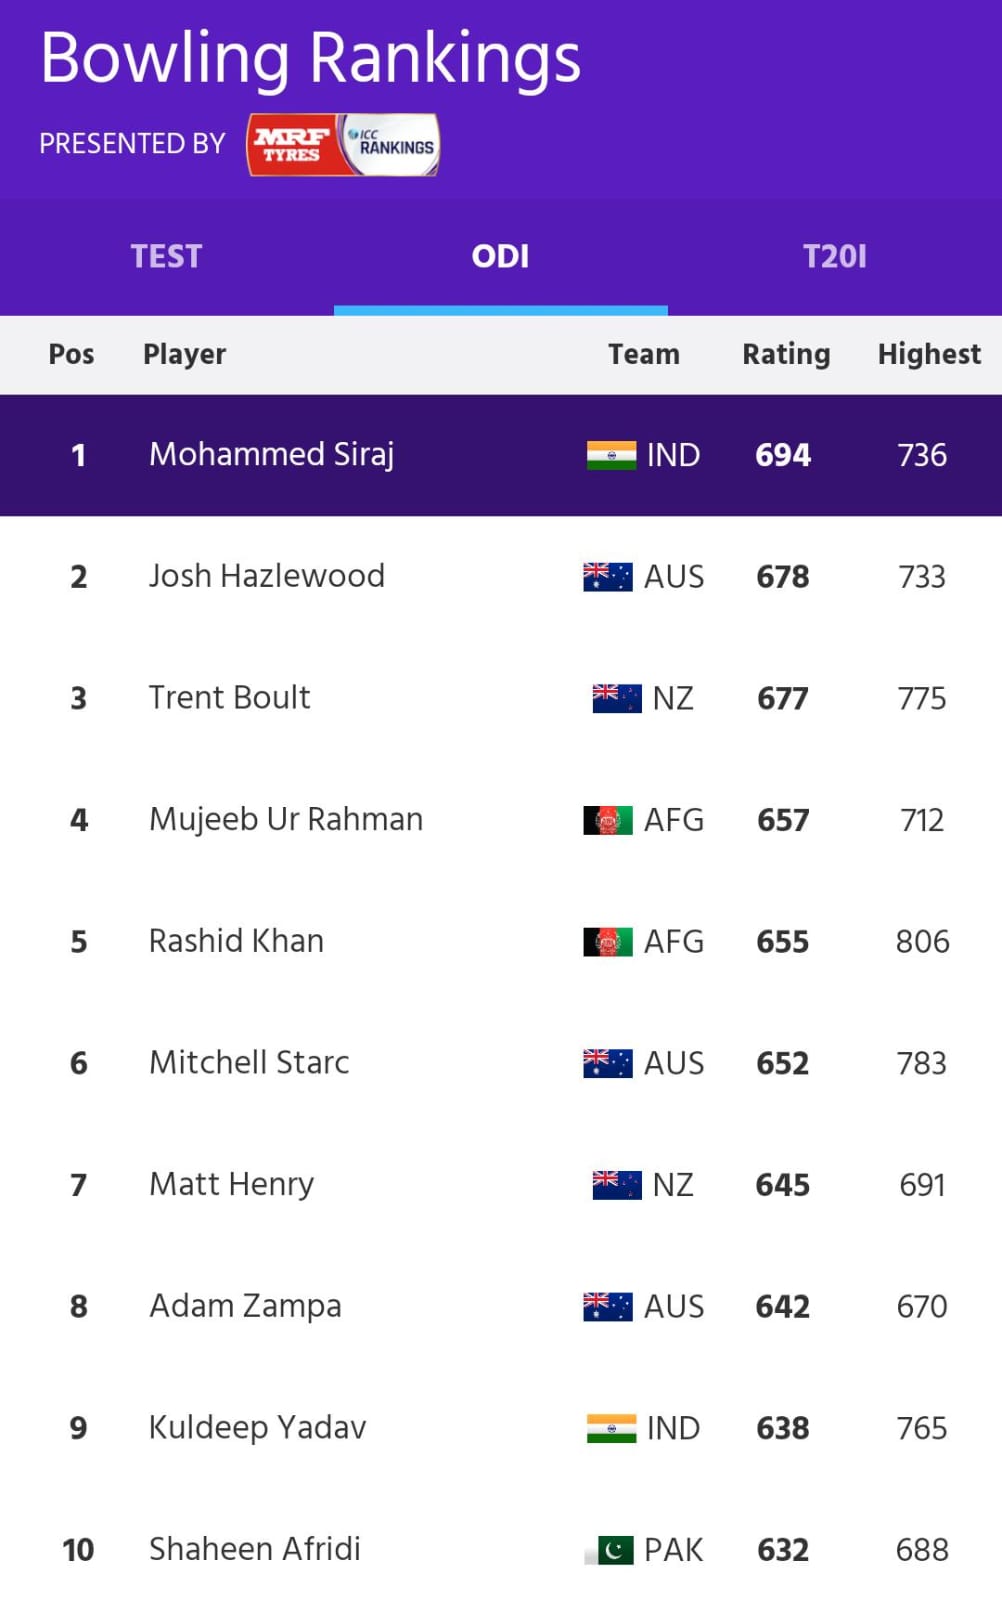
Task: Select the ODI rankings tab
Action: (500, 257)
